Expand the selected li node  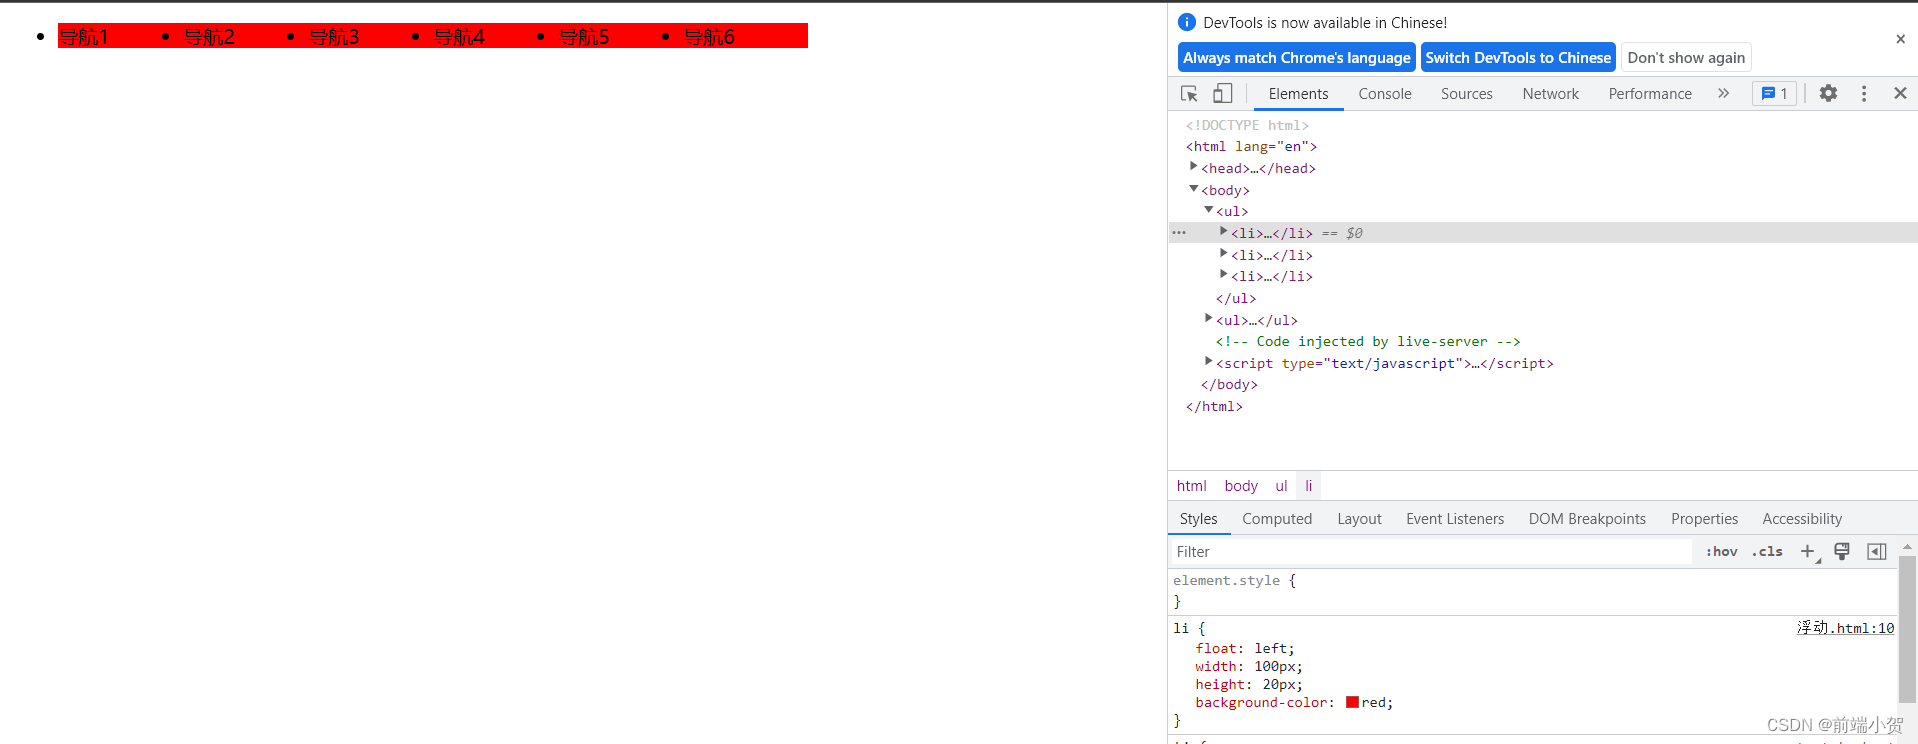coord(1223,231)
